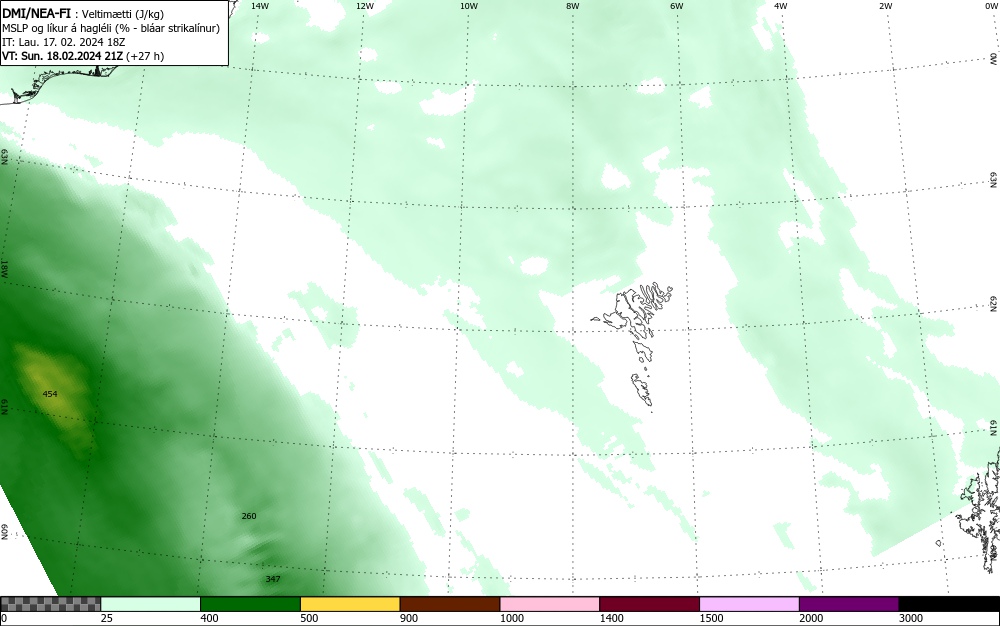Click the 10W longitude label

tap(469, 6)
